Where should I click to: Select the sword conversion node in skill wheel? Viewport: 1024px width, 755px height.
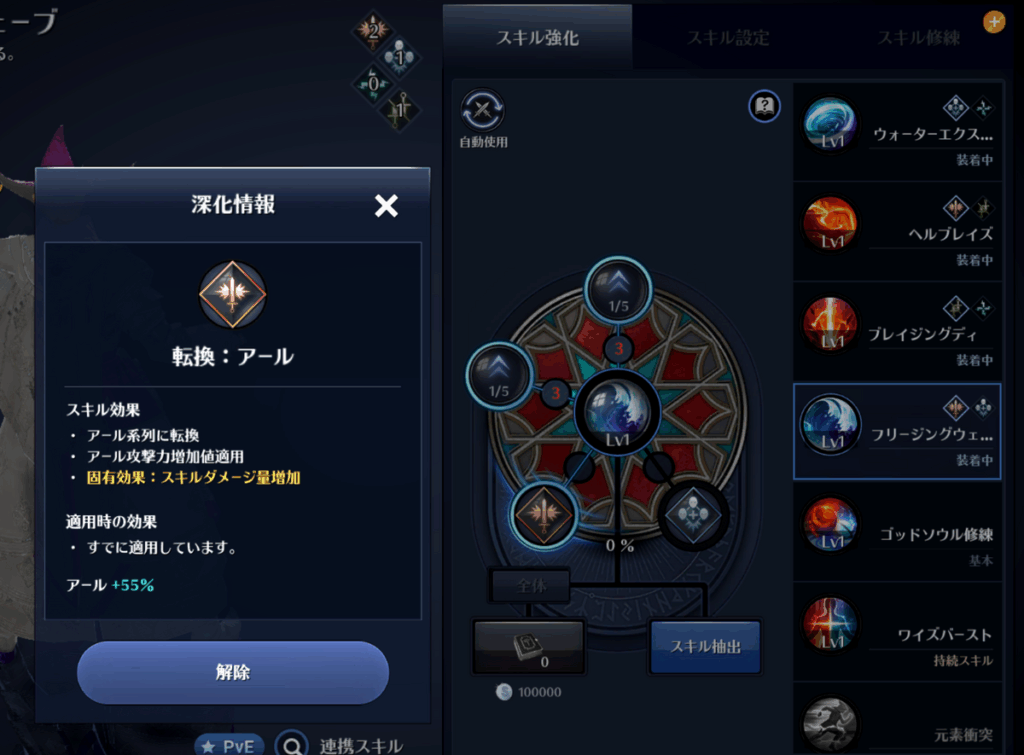point(543,516)
